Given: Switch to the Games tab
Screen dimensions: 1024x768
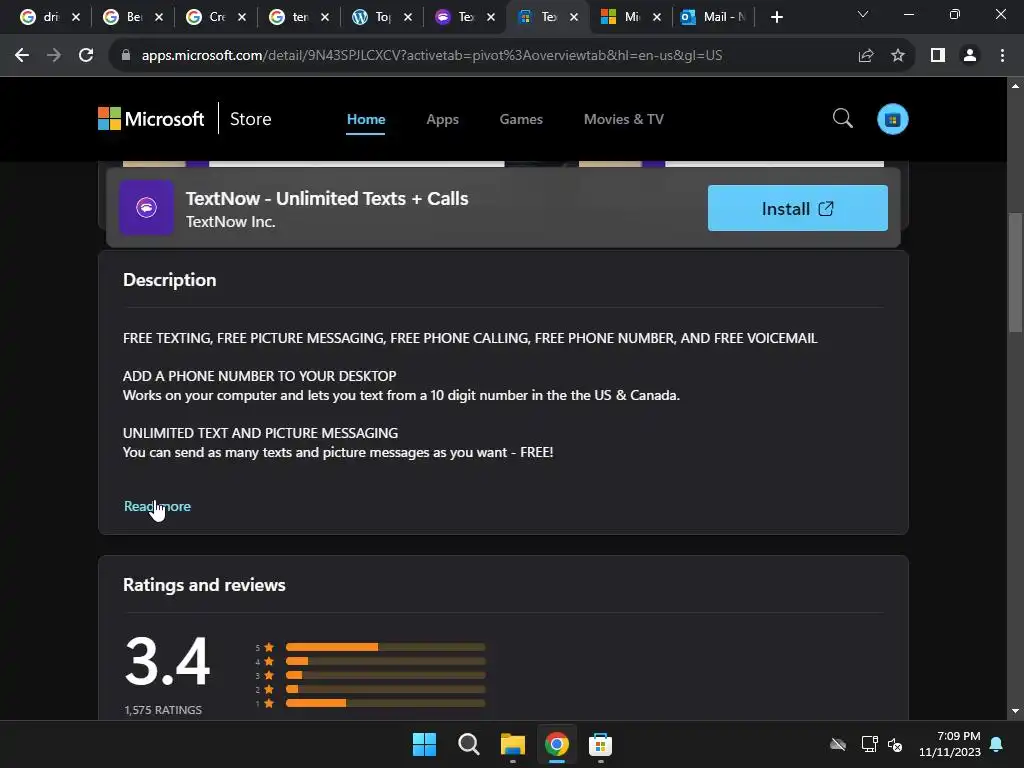Looking at the screenshot, I should [521, 119].
